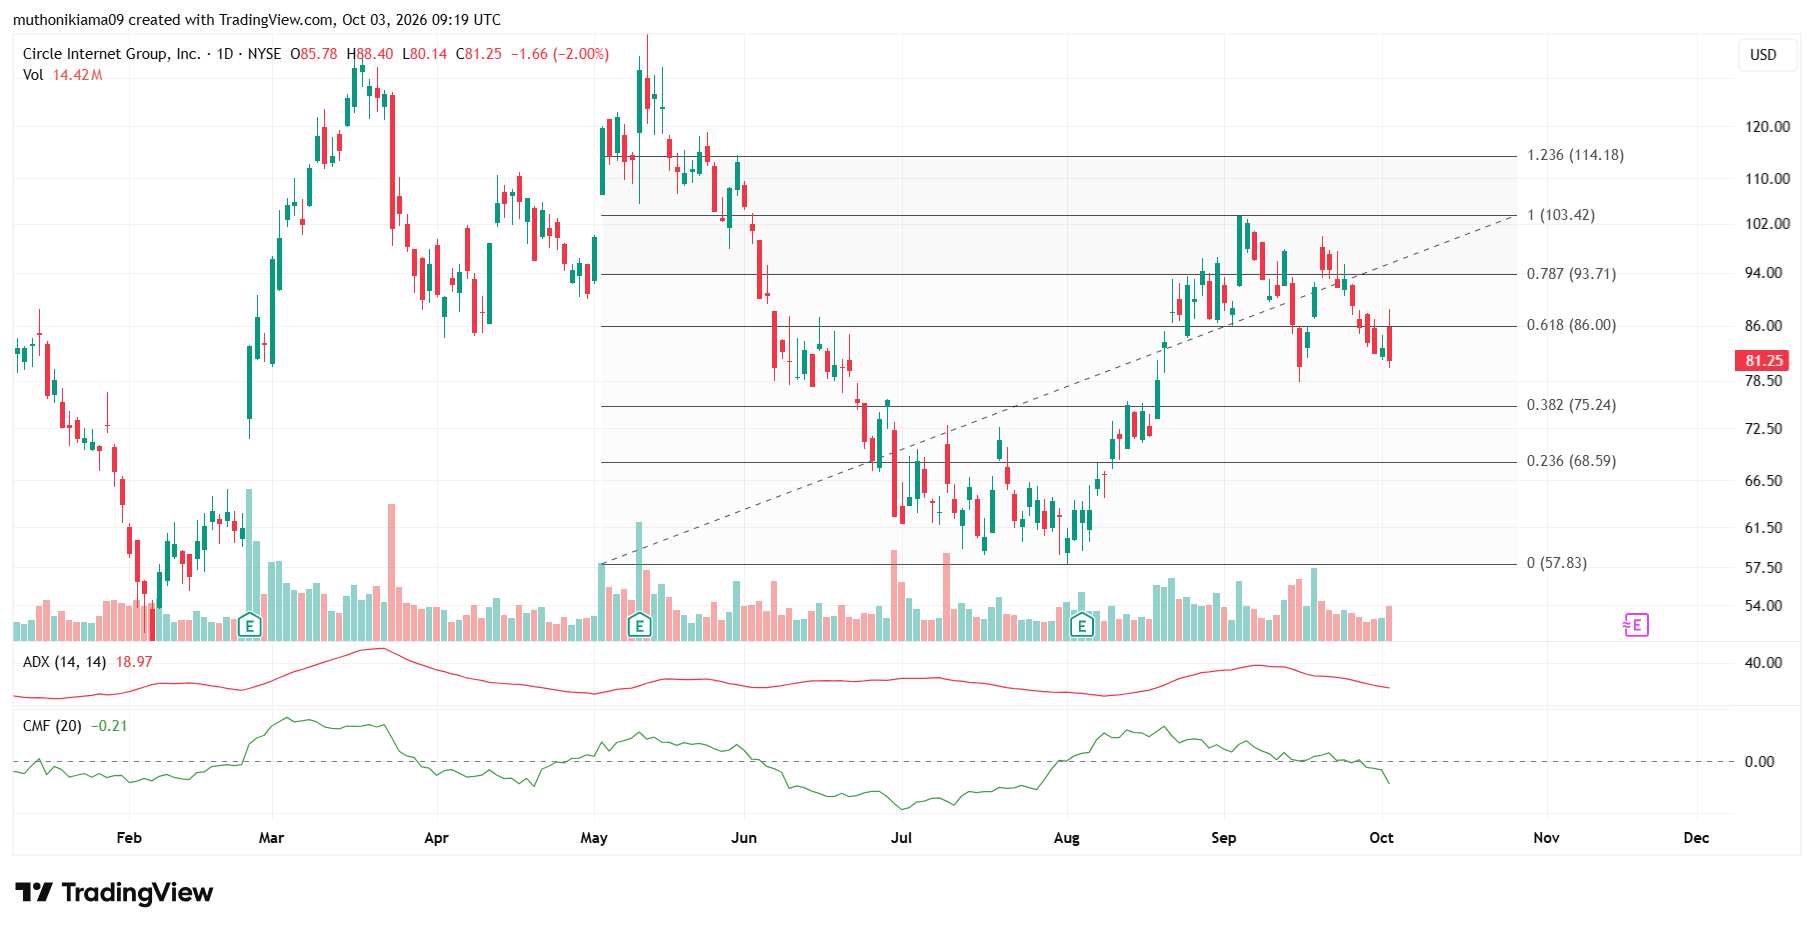This screenshot has width=1814, height=930.
Task: Click the earnings icon near March
Action: [250, 626]
